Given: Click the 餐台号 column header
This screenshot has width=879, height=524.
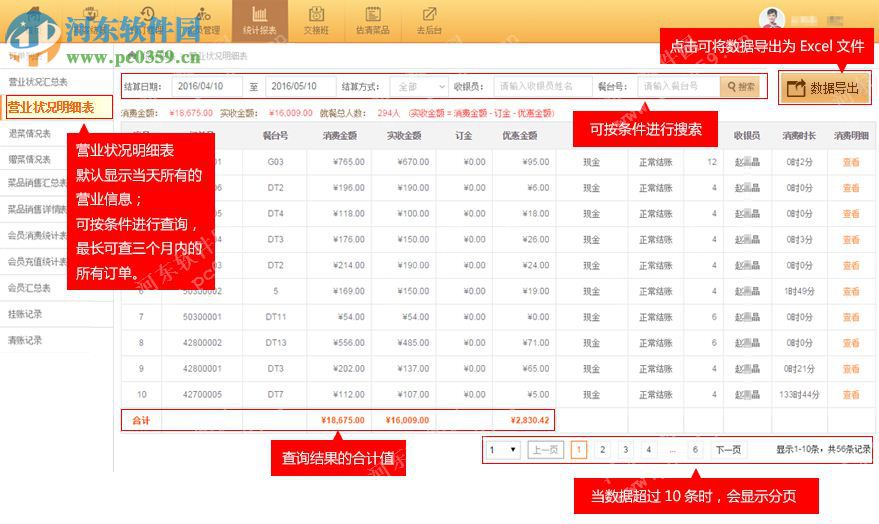Looking at the screenshot, I should [275, 136].
